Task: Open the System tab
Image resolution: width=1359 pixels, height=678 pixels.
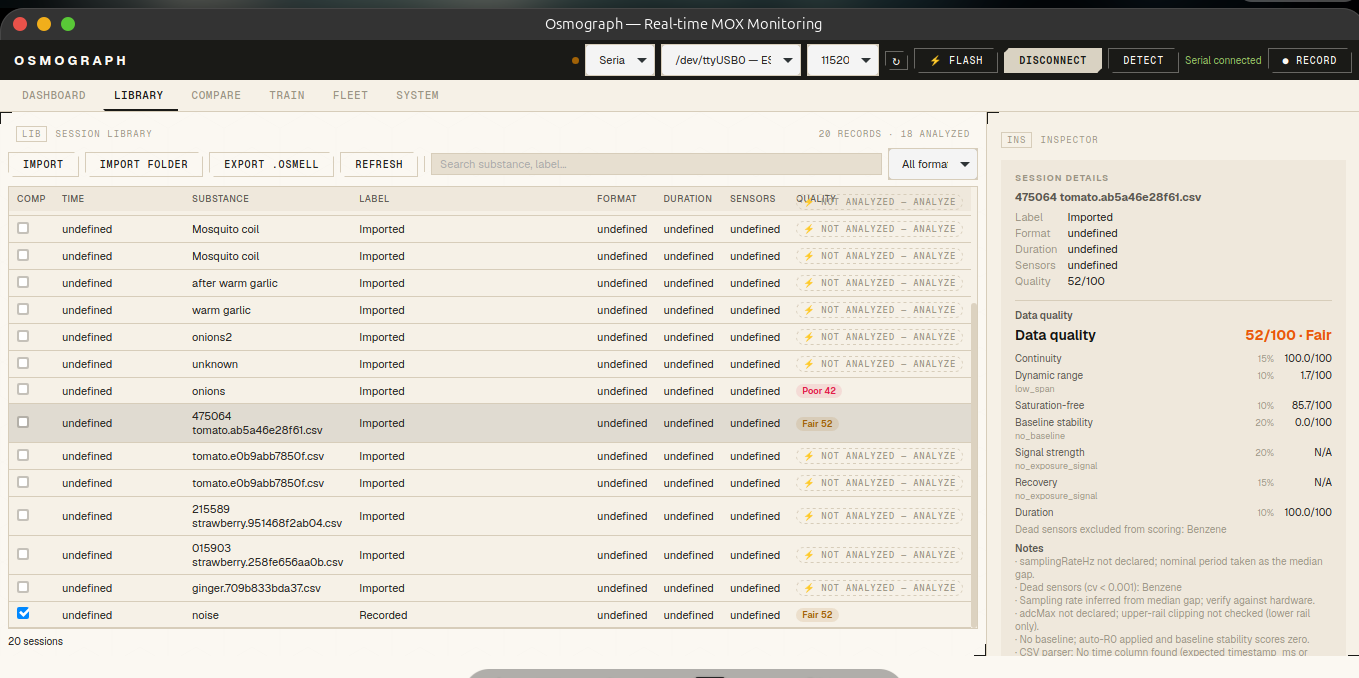Action: [417, 95]
